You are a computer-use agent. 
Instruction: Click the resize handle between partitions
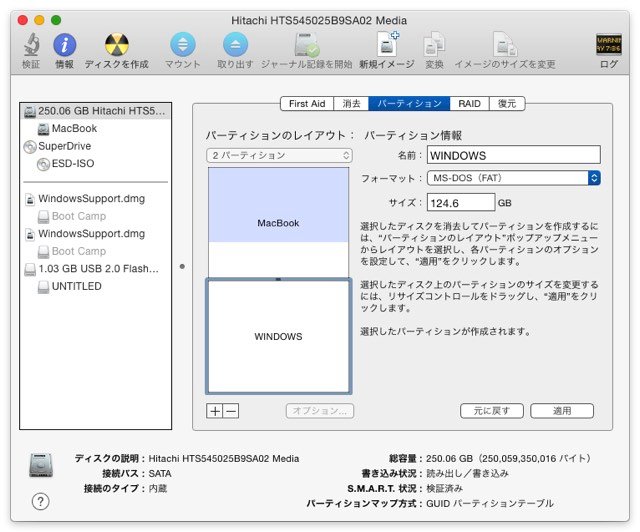278,279
